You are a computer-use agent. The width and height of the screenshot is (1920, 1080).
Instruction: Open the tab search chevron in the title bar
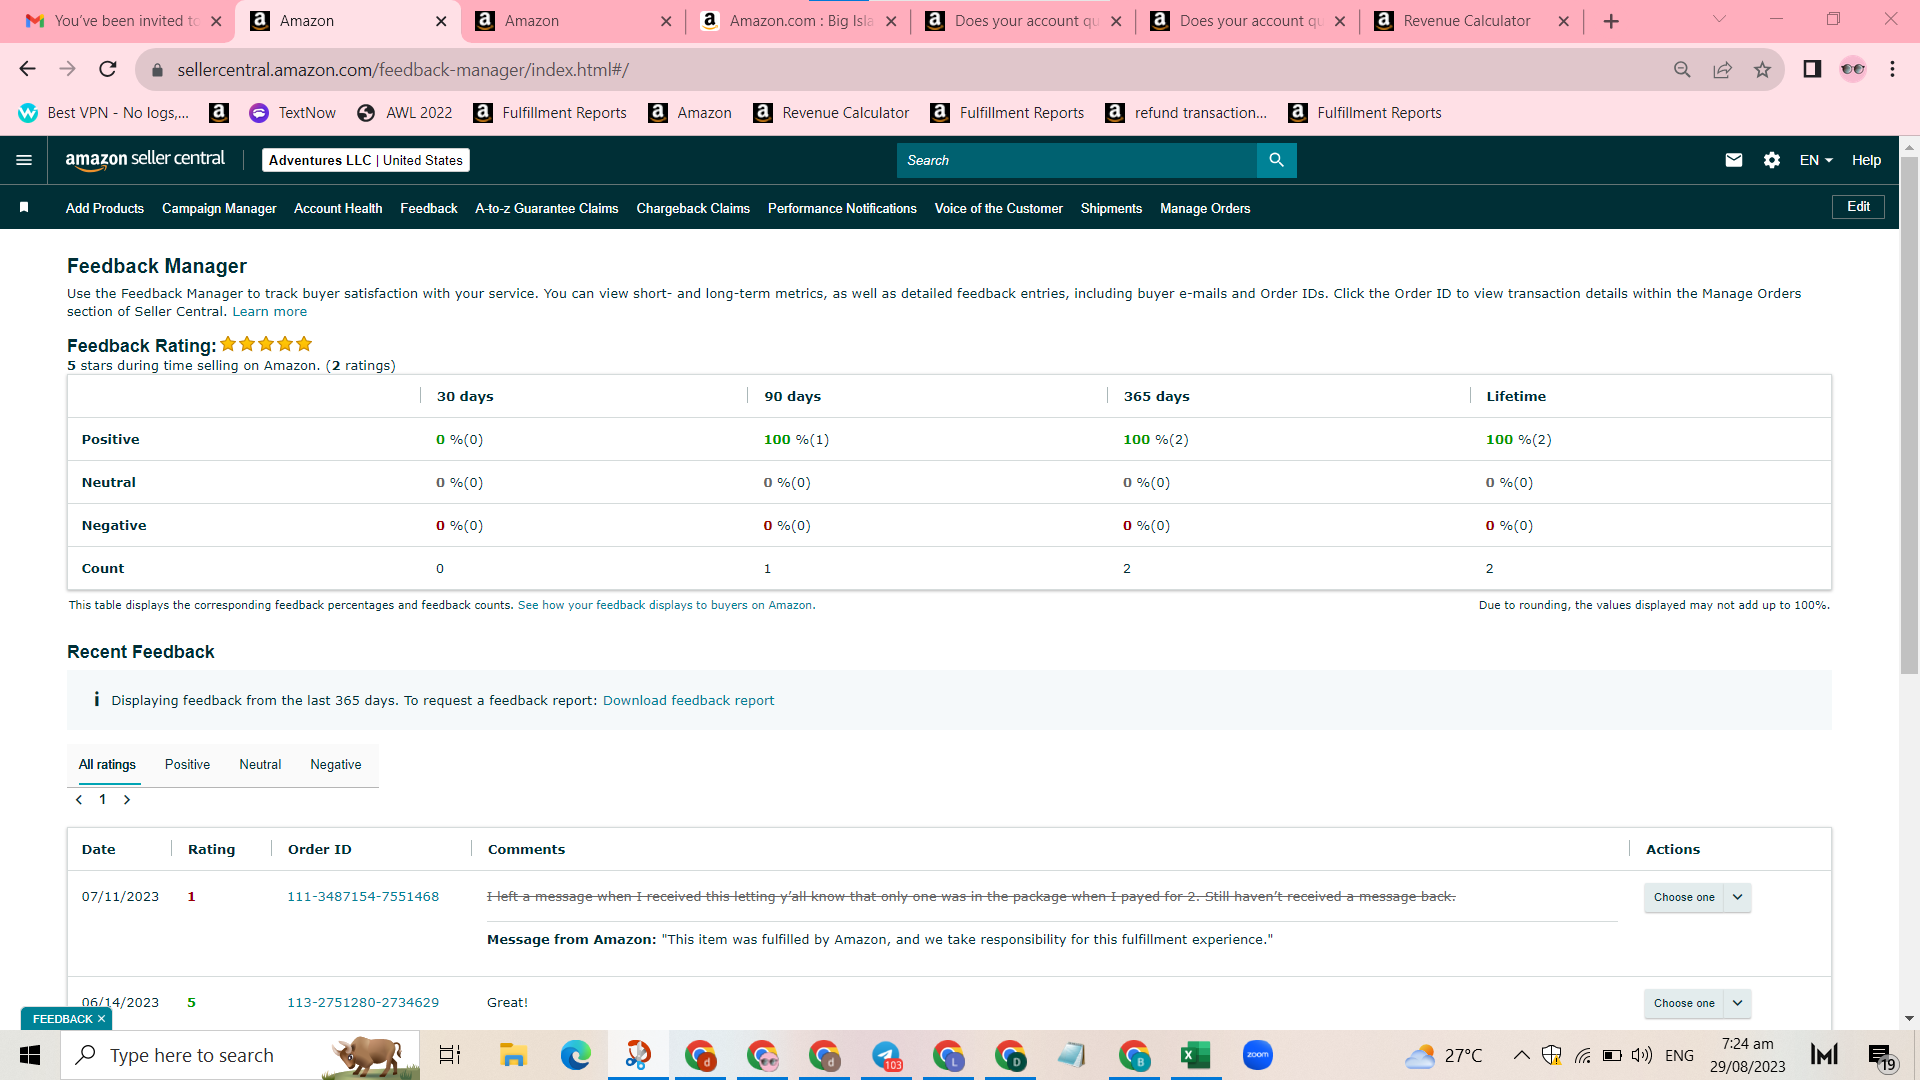coord(1719,19)
